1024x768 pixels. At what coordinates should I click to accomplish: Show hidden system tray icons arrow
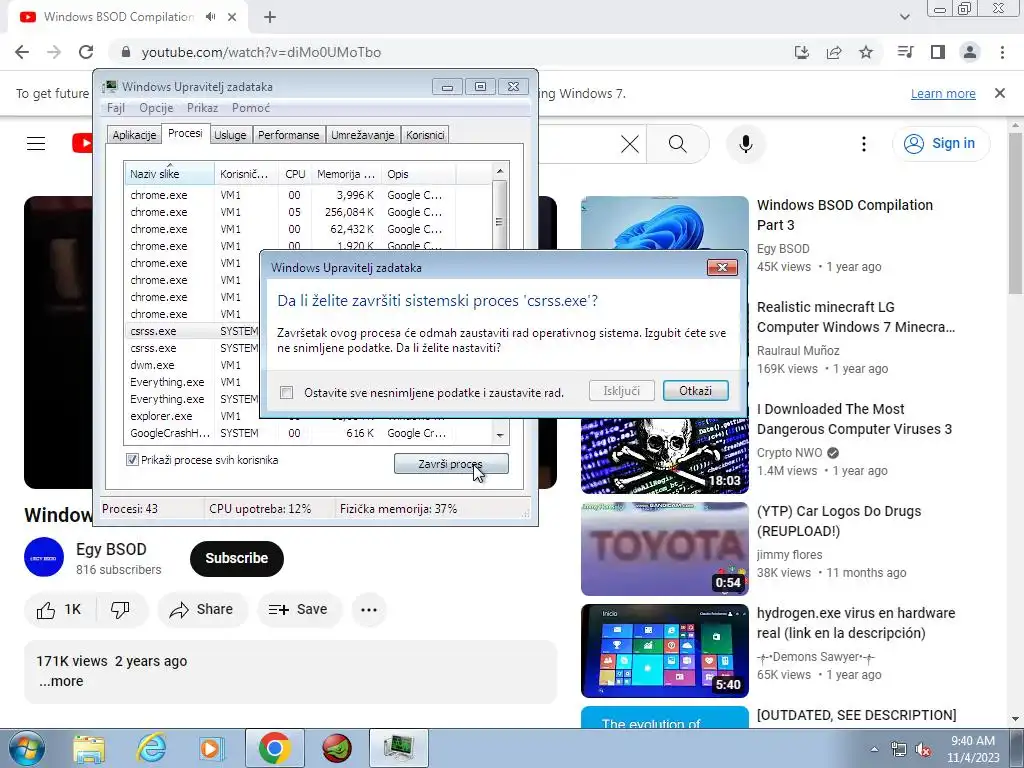874,749
